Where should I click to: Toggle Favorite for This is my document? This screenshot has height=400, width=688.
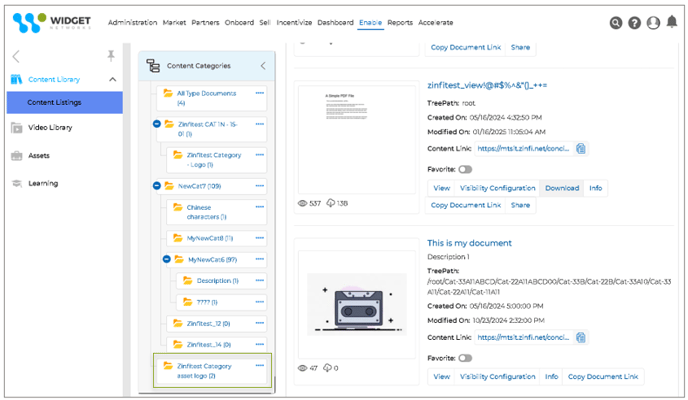coord(465,358)
